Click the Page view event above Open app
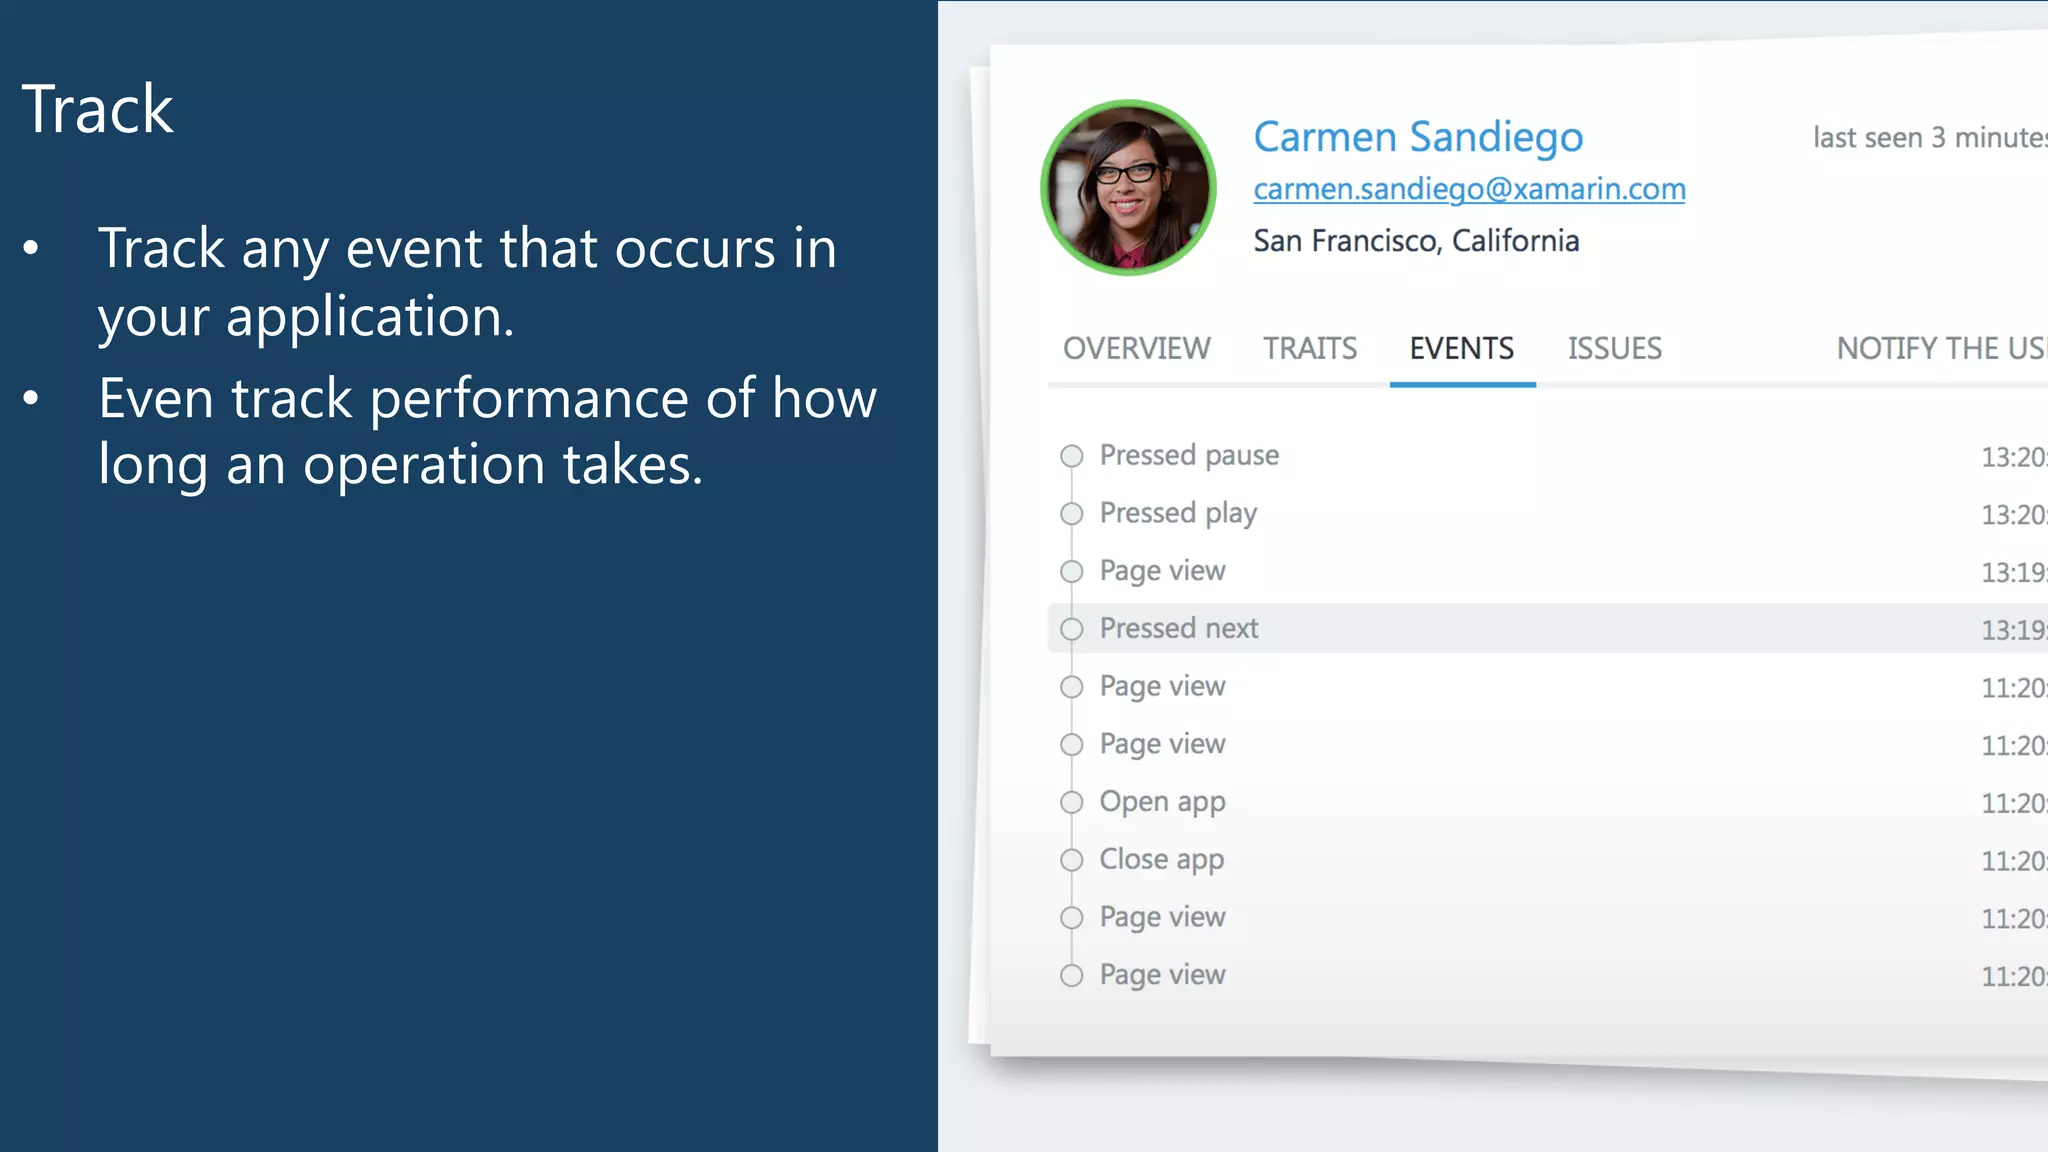 point(1548,744)
